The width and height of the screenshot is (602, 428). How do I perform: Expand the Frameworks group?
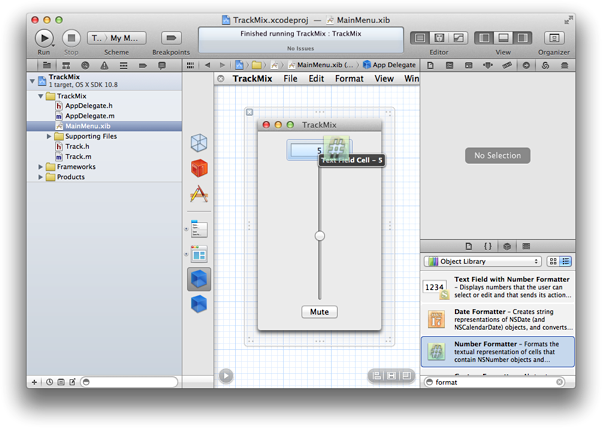(41, 167)
